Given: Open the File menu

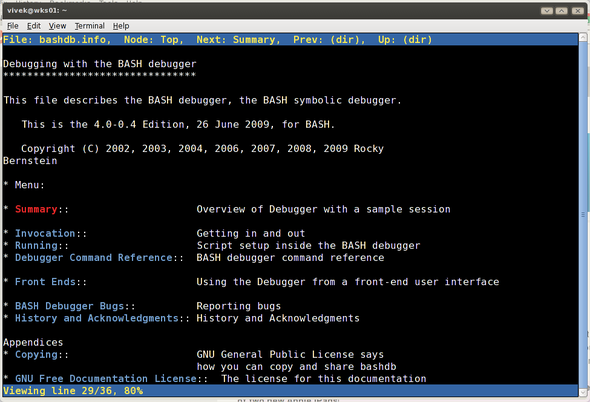Looking at the screenshot, I should tap(12, 26).
